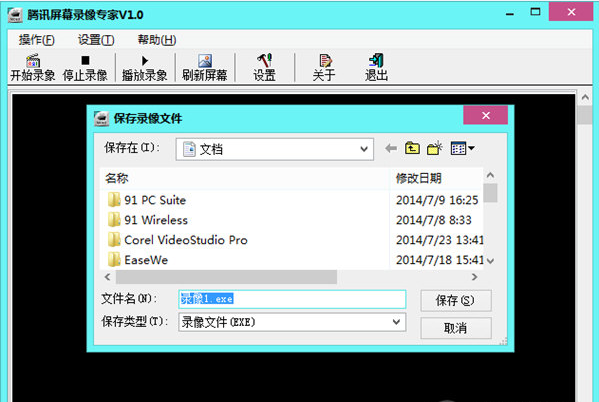Click the file list vertical scrollbar thumb
599x402 pixels.
491,193
